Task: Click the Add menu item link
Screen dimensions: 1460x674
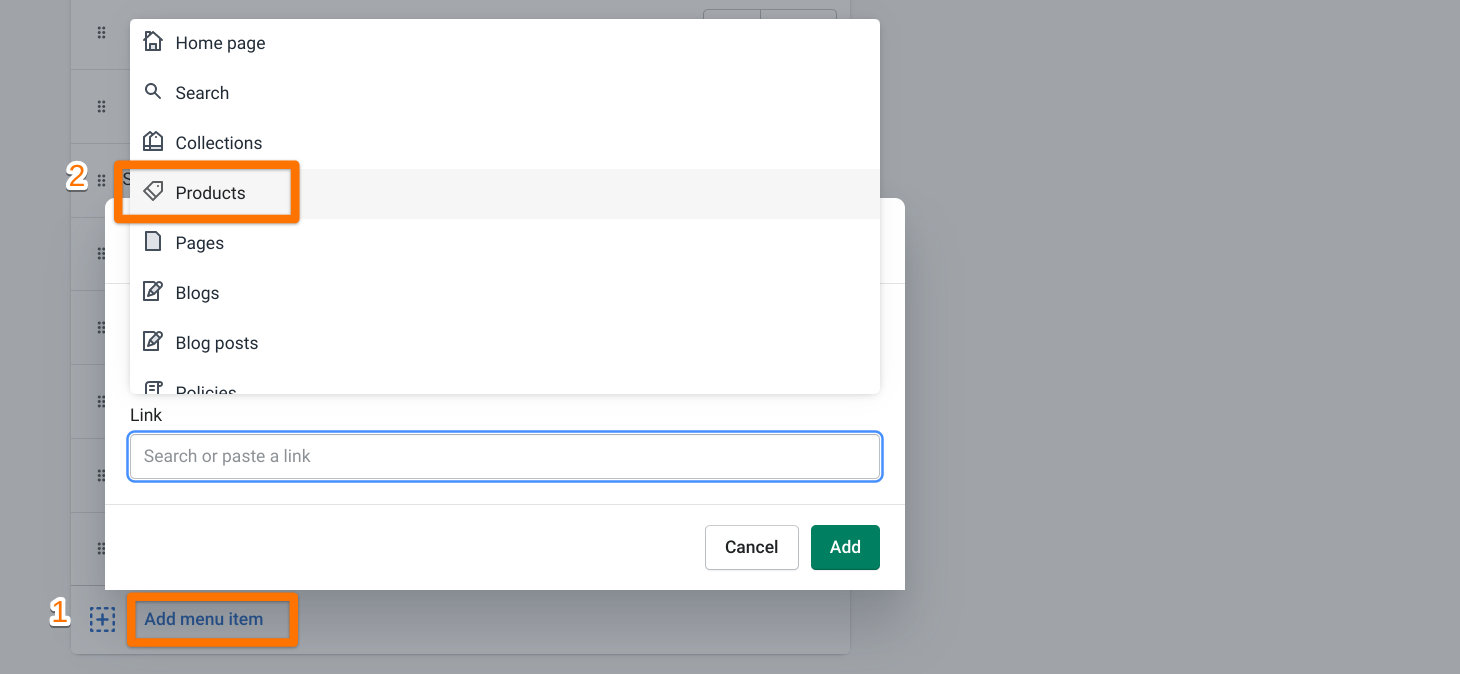Action: pos(204,619)
